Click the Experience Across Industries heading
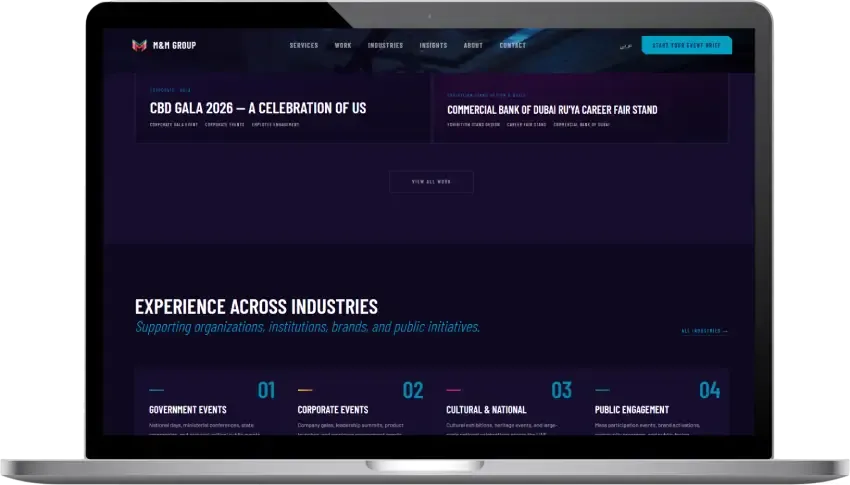 tap(256, 307)
